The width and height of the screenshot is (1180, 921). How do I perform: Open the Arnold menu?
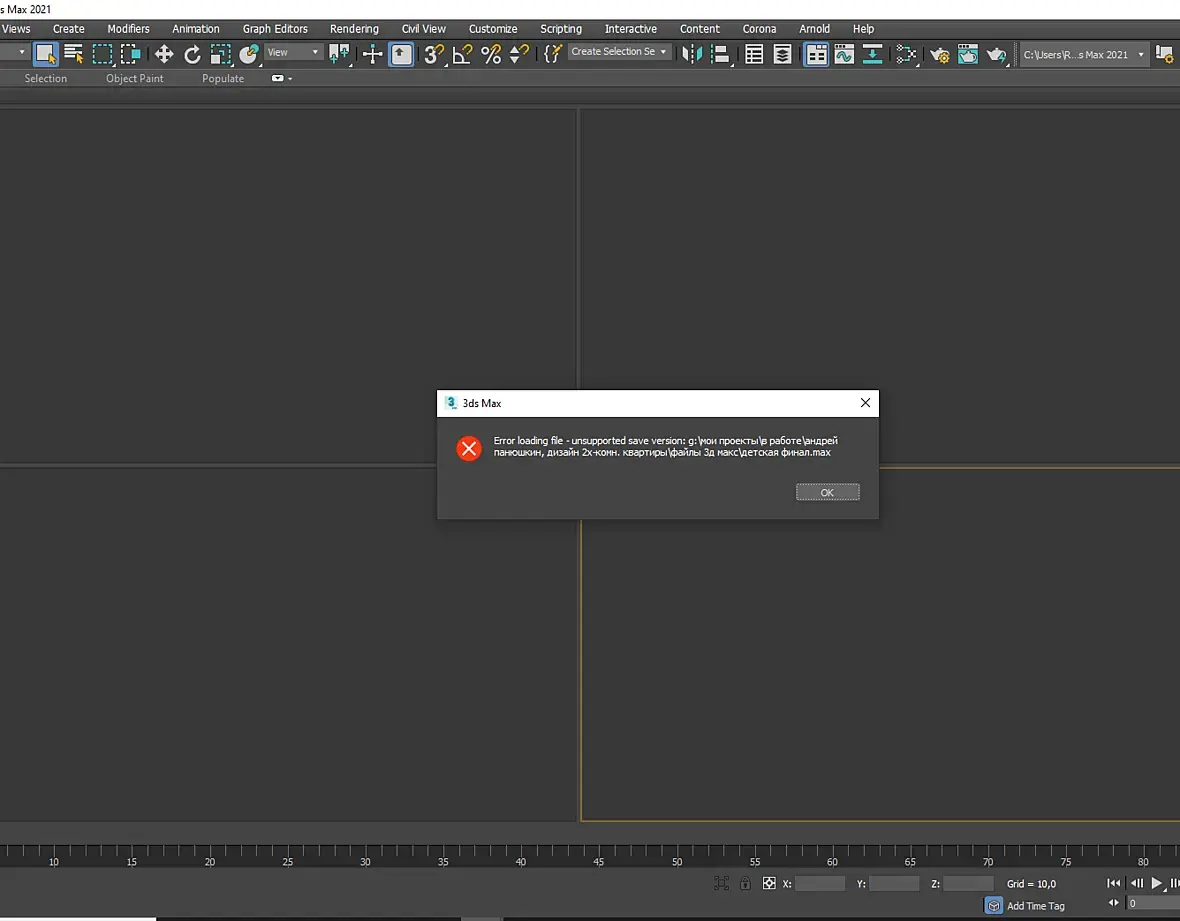pos(814,29)
